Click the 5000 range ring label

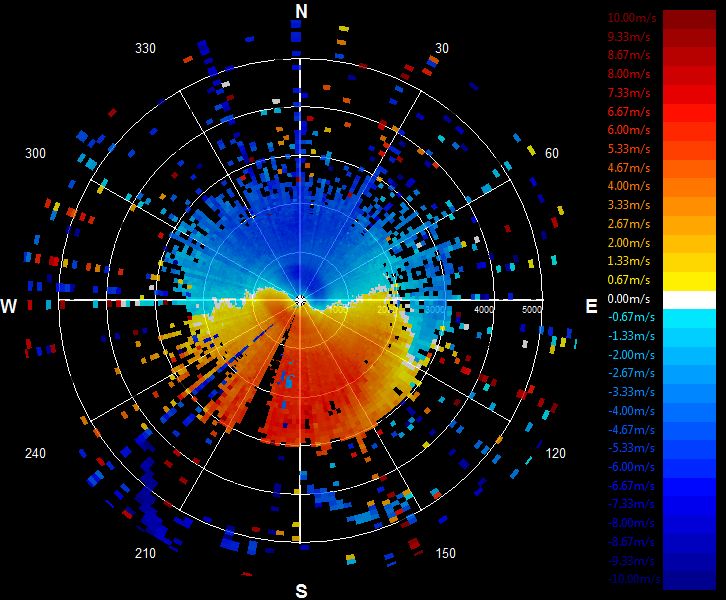click(x=532, y=309)
